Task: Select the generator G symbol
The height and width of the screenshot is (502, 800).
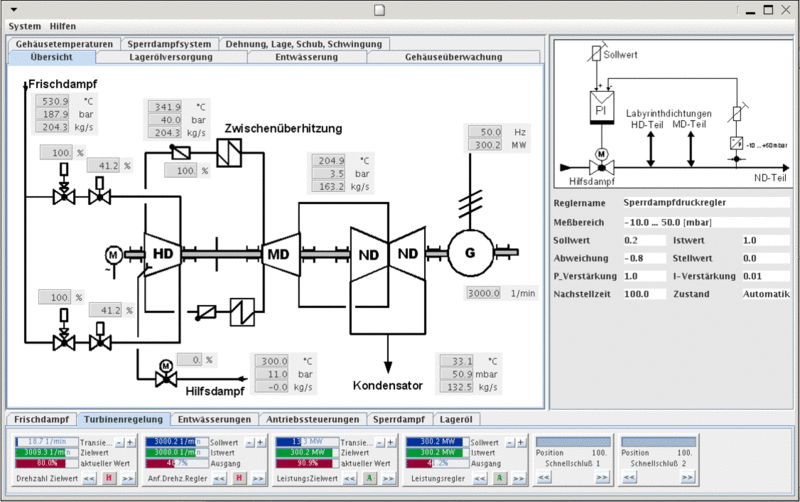Action: pos(470,253)
